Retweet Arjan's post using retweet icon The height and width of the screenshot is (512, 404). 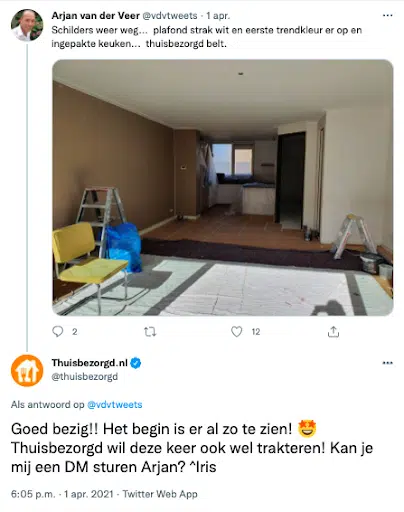[150, 332]
